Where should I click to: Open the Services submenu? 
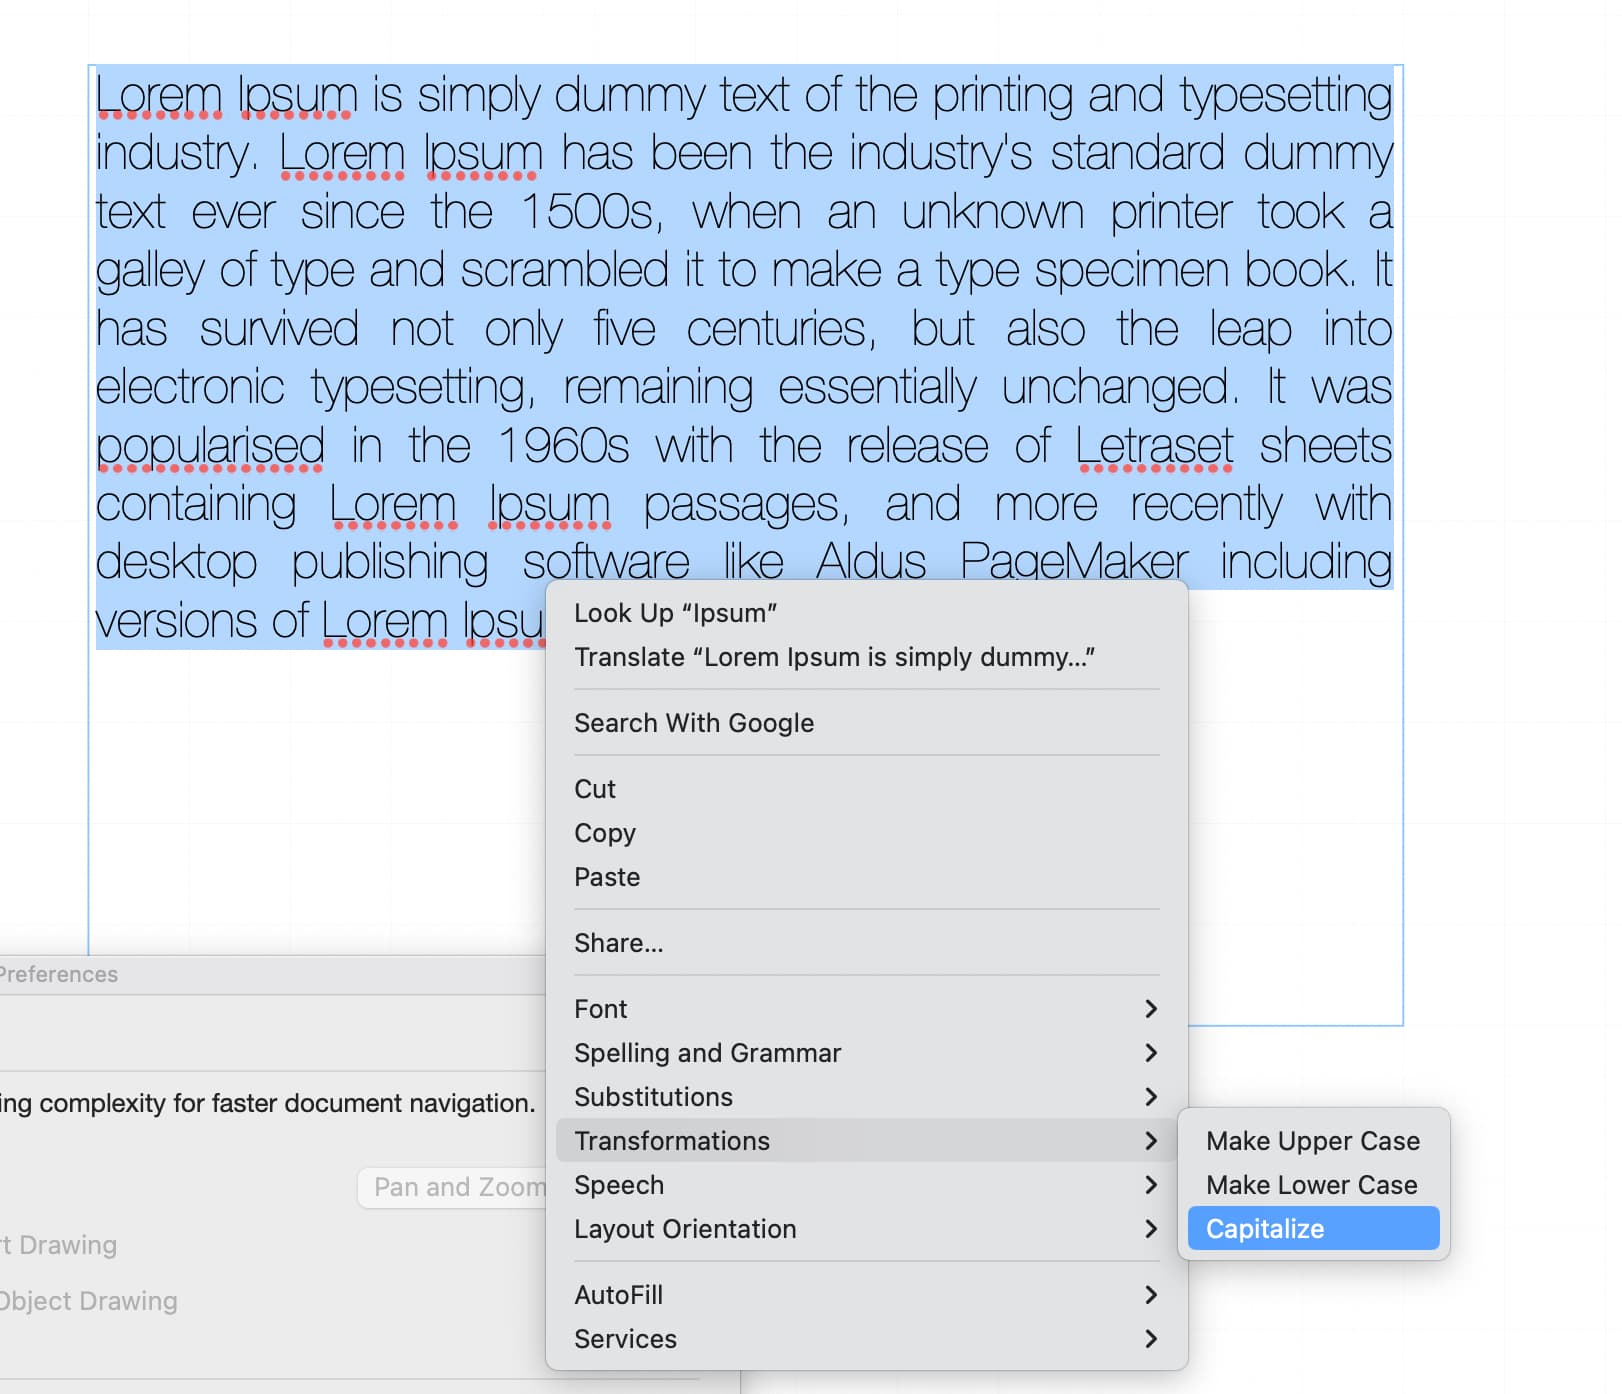866,1338
